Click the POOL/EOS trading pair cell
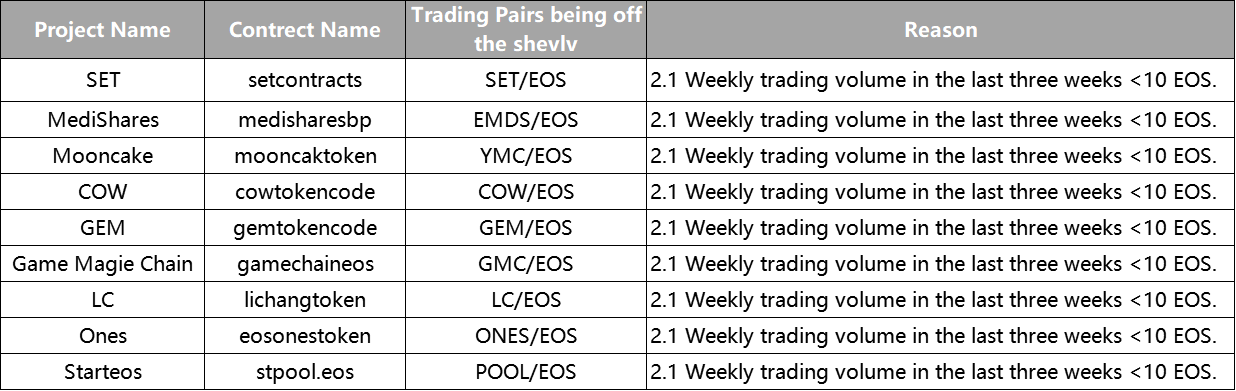 [x=525, y=371]
